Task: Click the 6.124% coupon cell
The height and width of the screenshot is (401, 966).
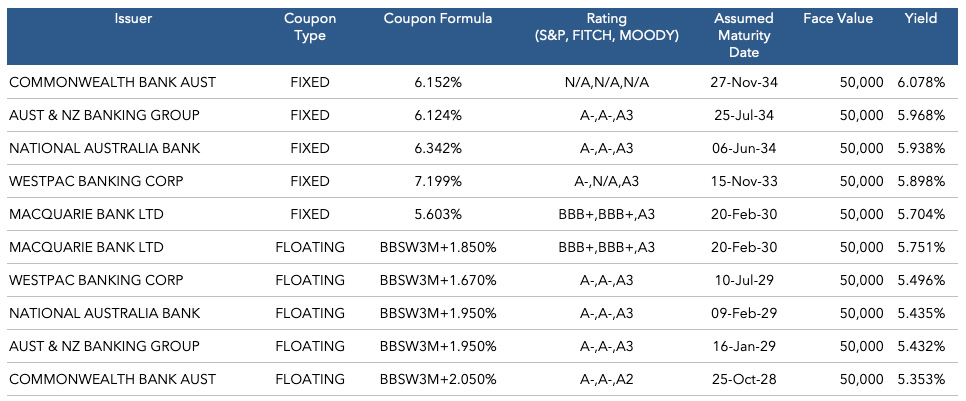Action: click(x=438, y=115)
